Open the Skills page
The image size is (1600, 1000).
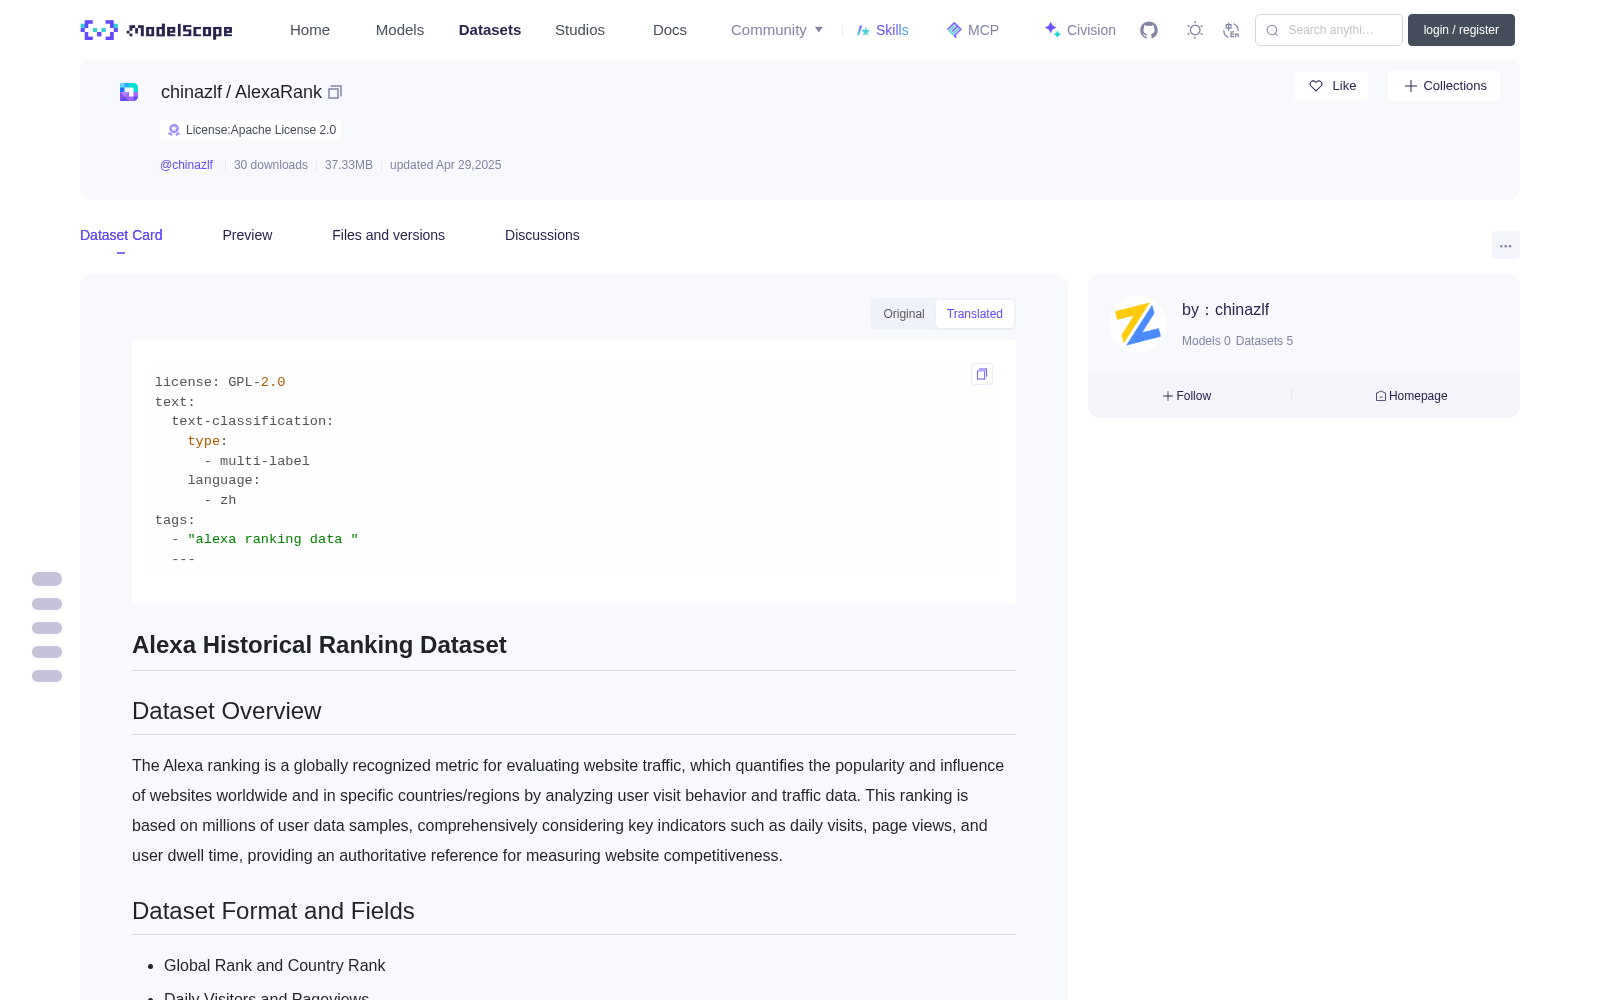[x=882, y=30]
